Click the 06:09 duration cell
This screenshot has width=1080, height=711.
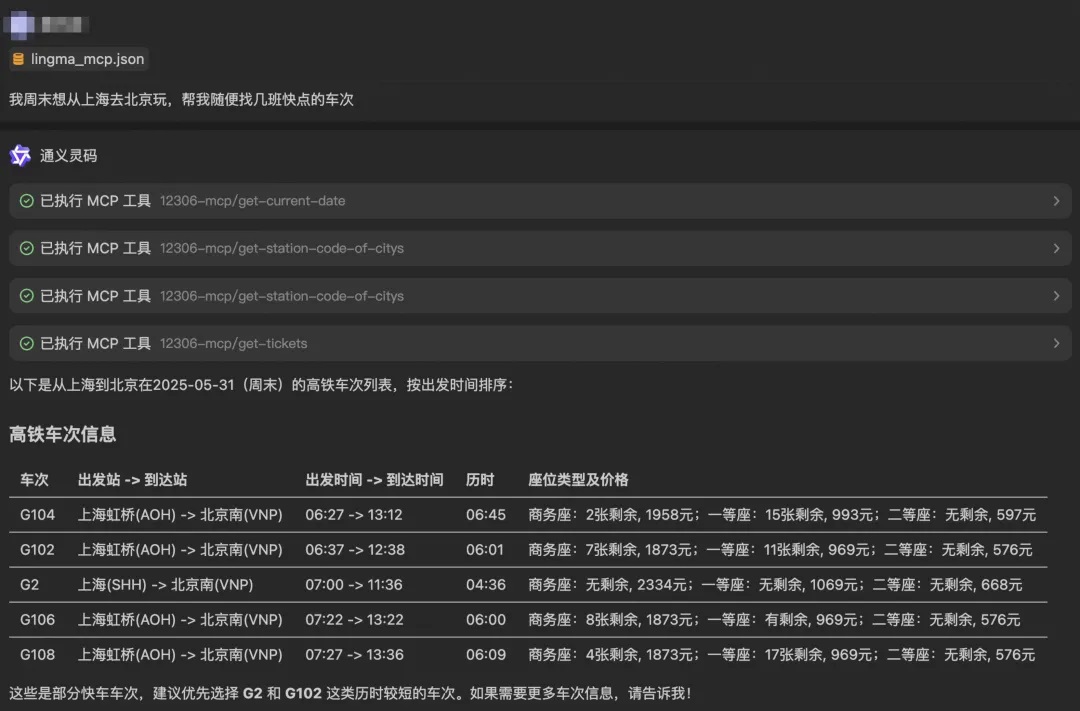(486, 655)
